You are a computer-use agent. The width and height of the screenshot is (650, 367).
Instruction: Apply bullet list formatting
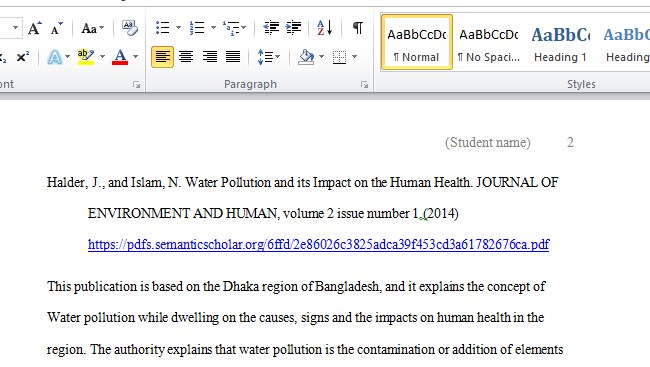[162, 28]
